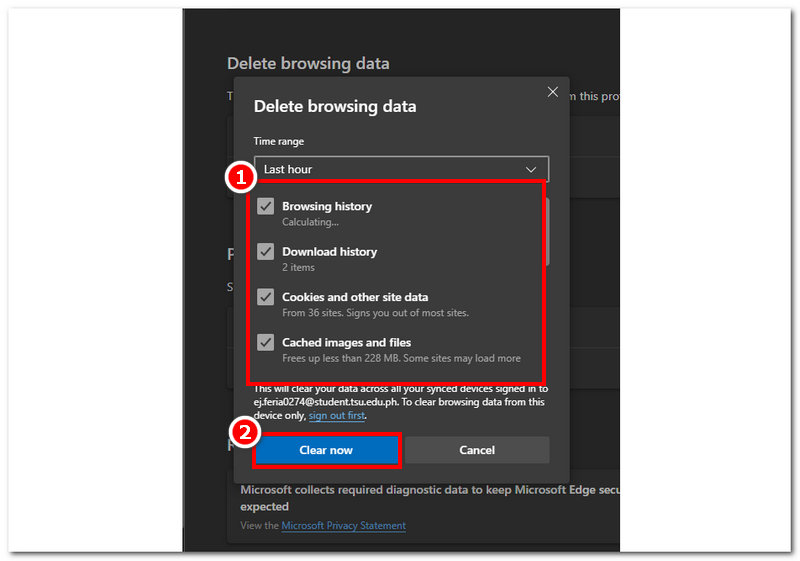Open the Last hour time range dropdown
The height and width of the screenshot is (561, 800).
(400, 170)
